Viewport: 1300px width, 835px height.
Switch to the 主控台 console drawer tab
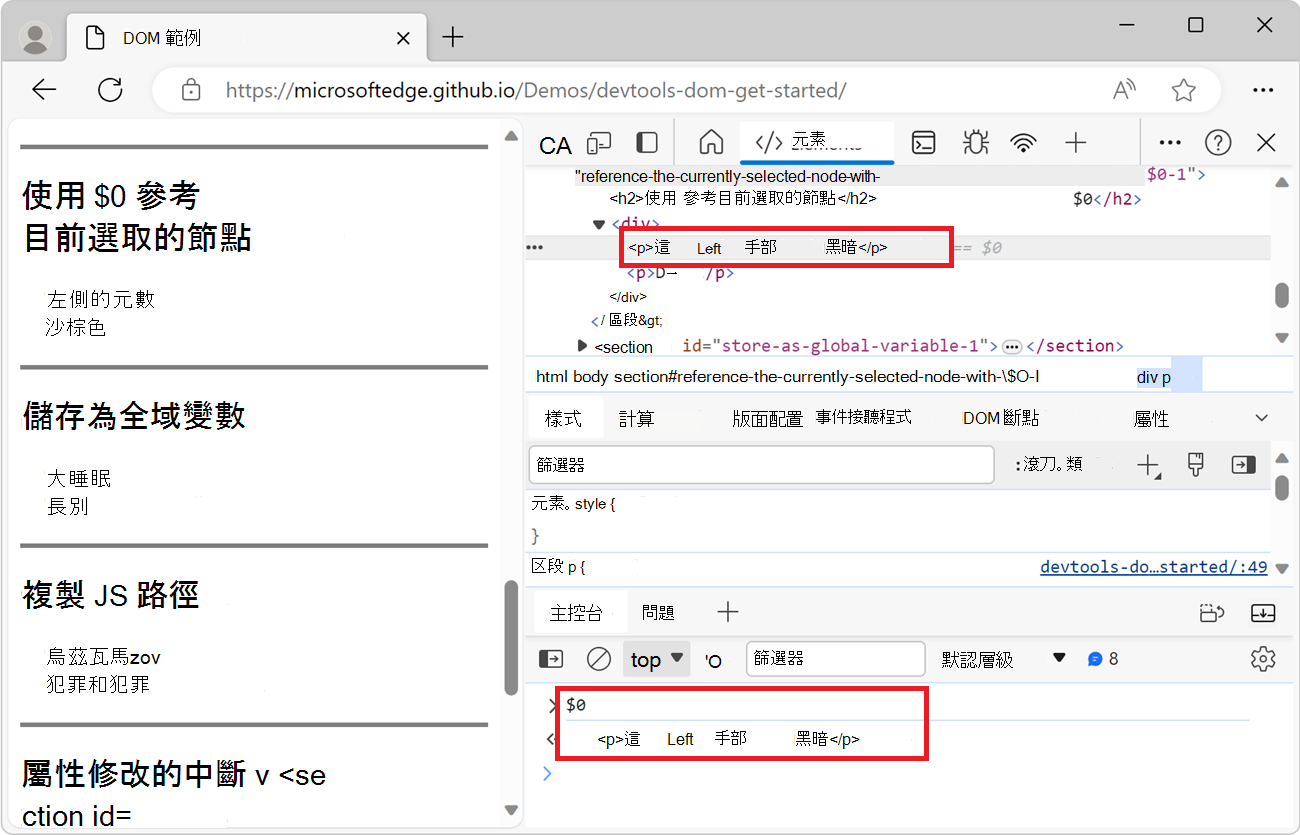click(576, 613)
